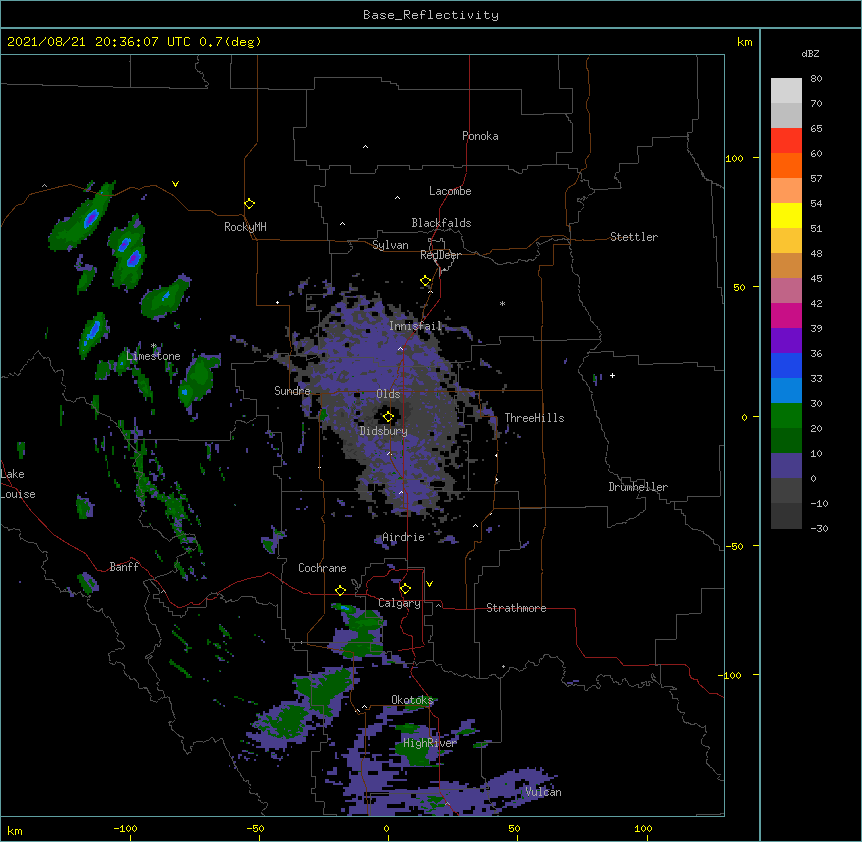Select the 80 dBZ light gray swatch
This screenshot has height=842, width=862.
(x=786, y=91)
